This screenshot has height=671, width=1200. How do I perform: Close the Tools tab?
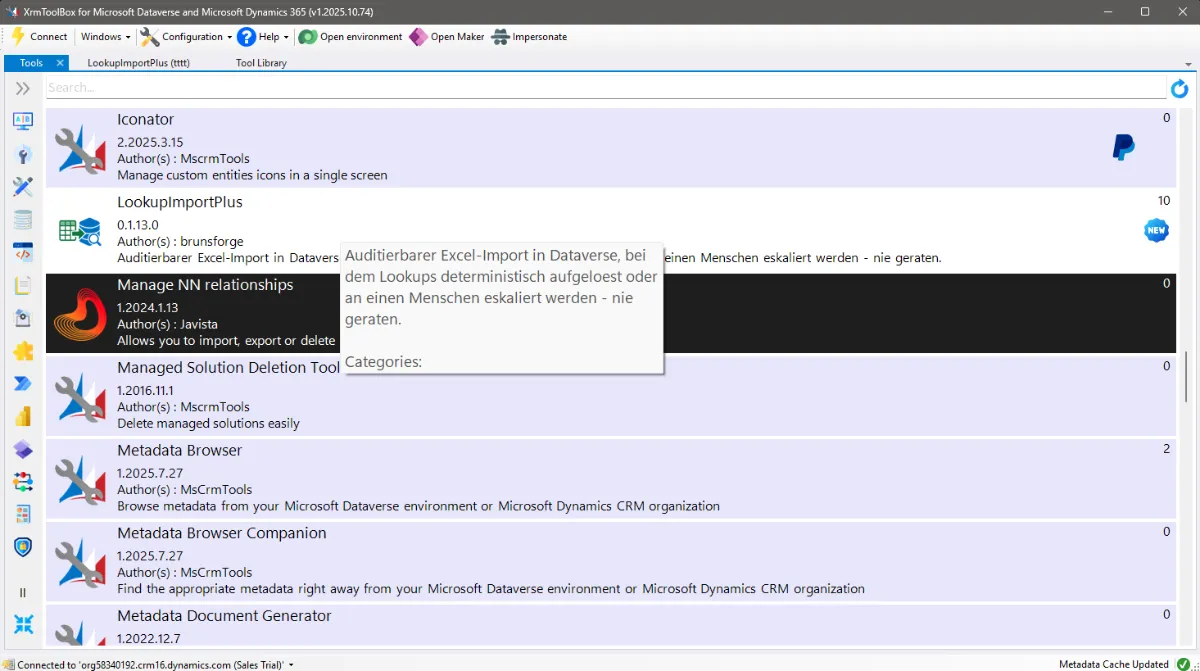(60, 63)
